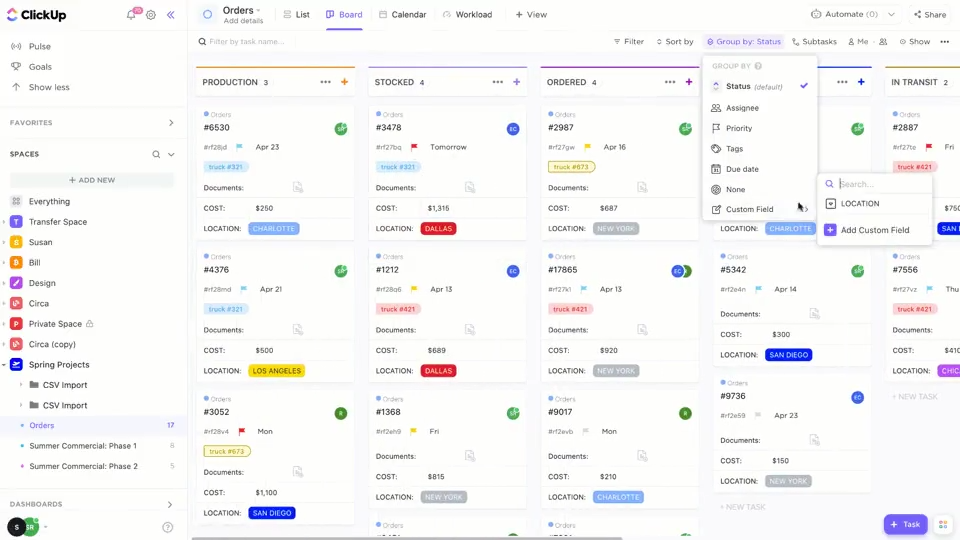The width and height of the screenshot is (960, 540).
Task: Open the notifications bell
Action: 131,15
